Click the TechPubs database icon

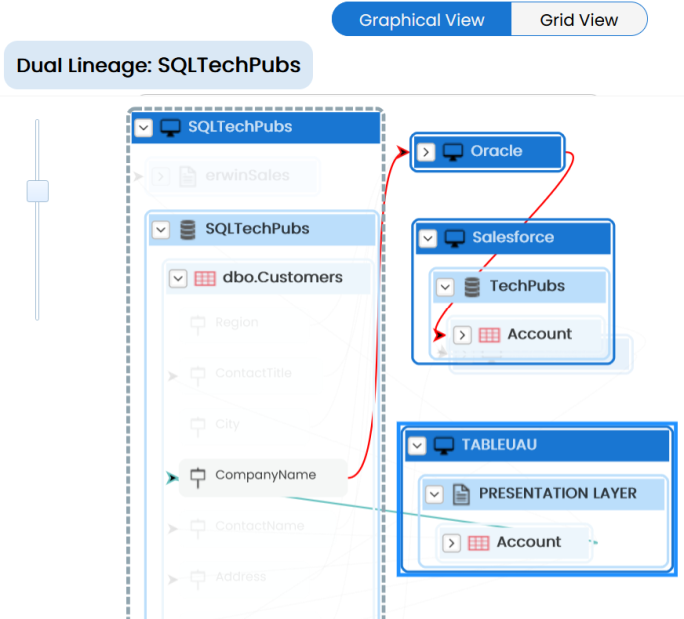472,287
